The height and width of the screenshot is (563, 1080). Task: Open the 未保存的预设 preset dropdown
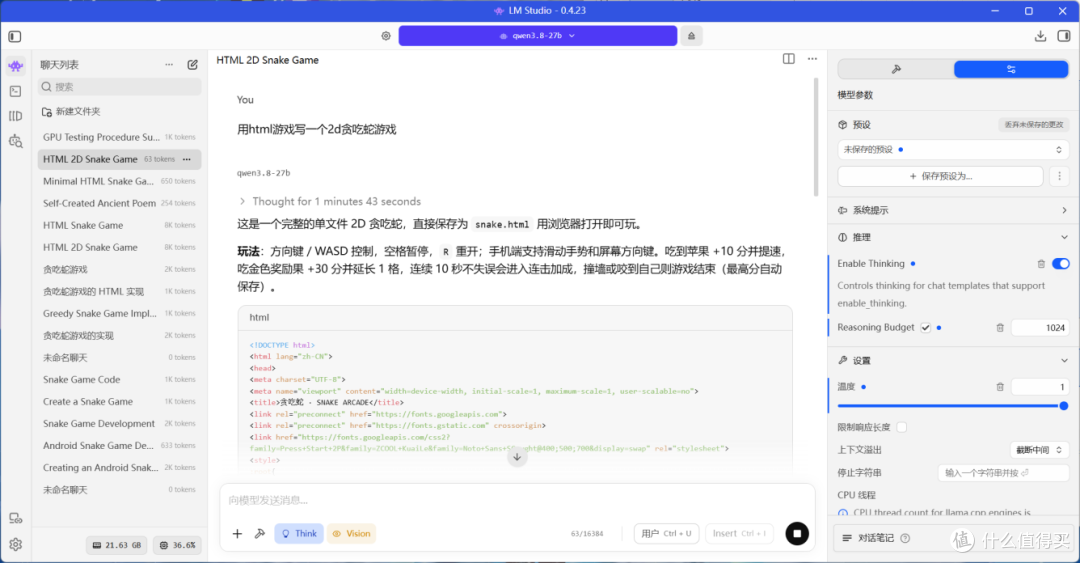953,150
